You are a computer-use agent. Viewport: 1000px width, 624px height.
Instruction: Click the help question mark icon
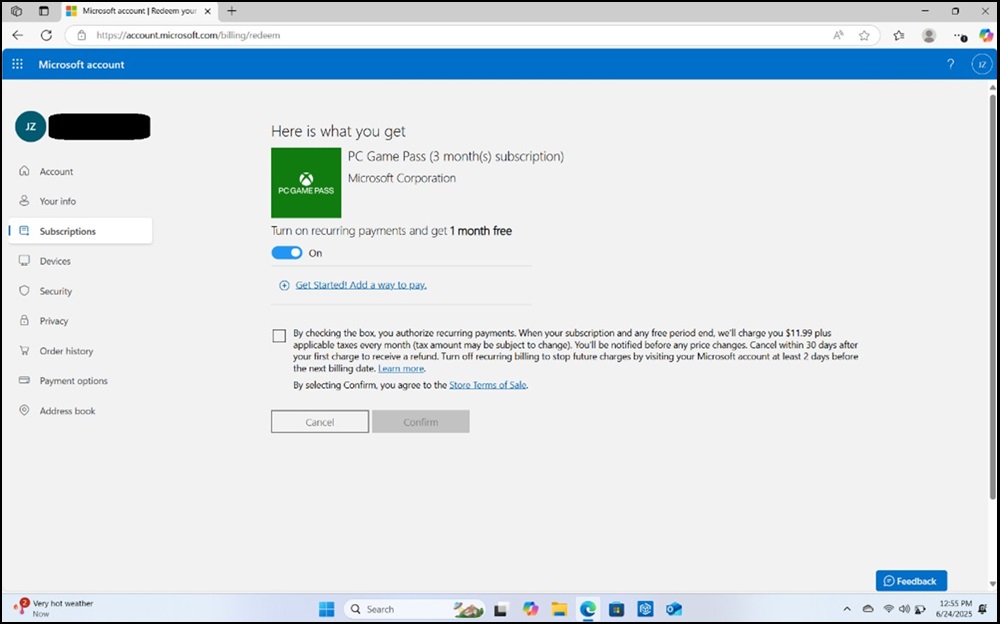point(950,64)
